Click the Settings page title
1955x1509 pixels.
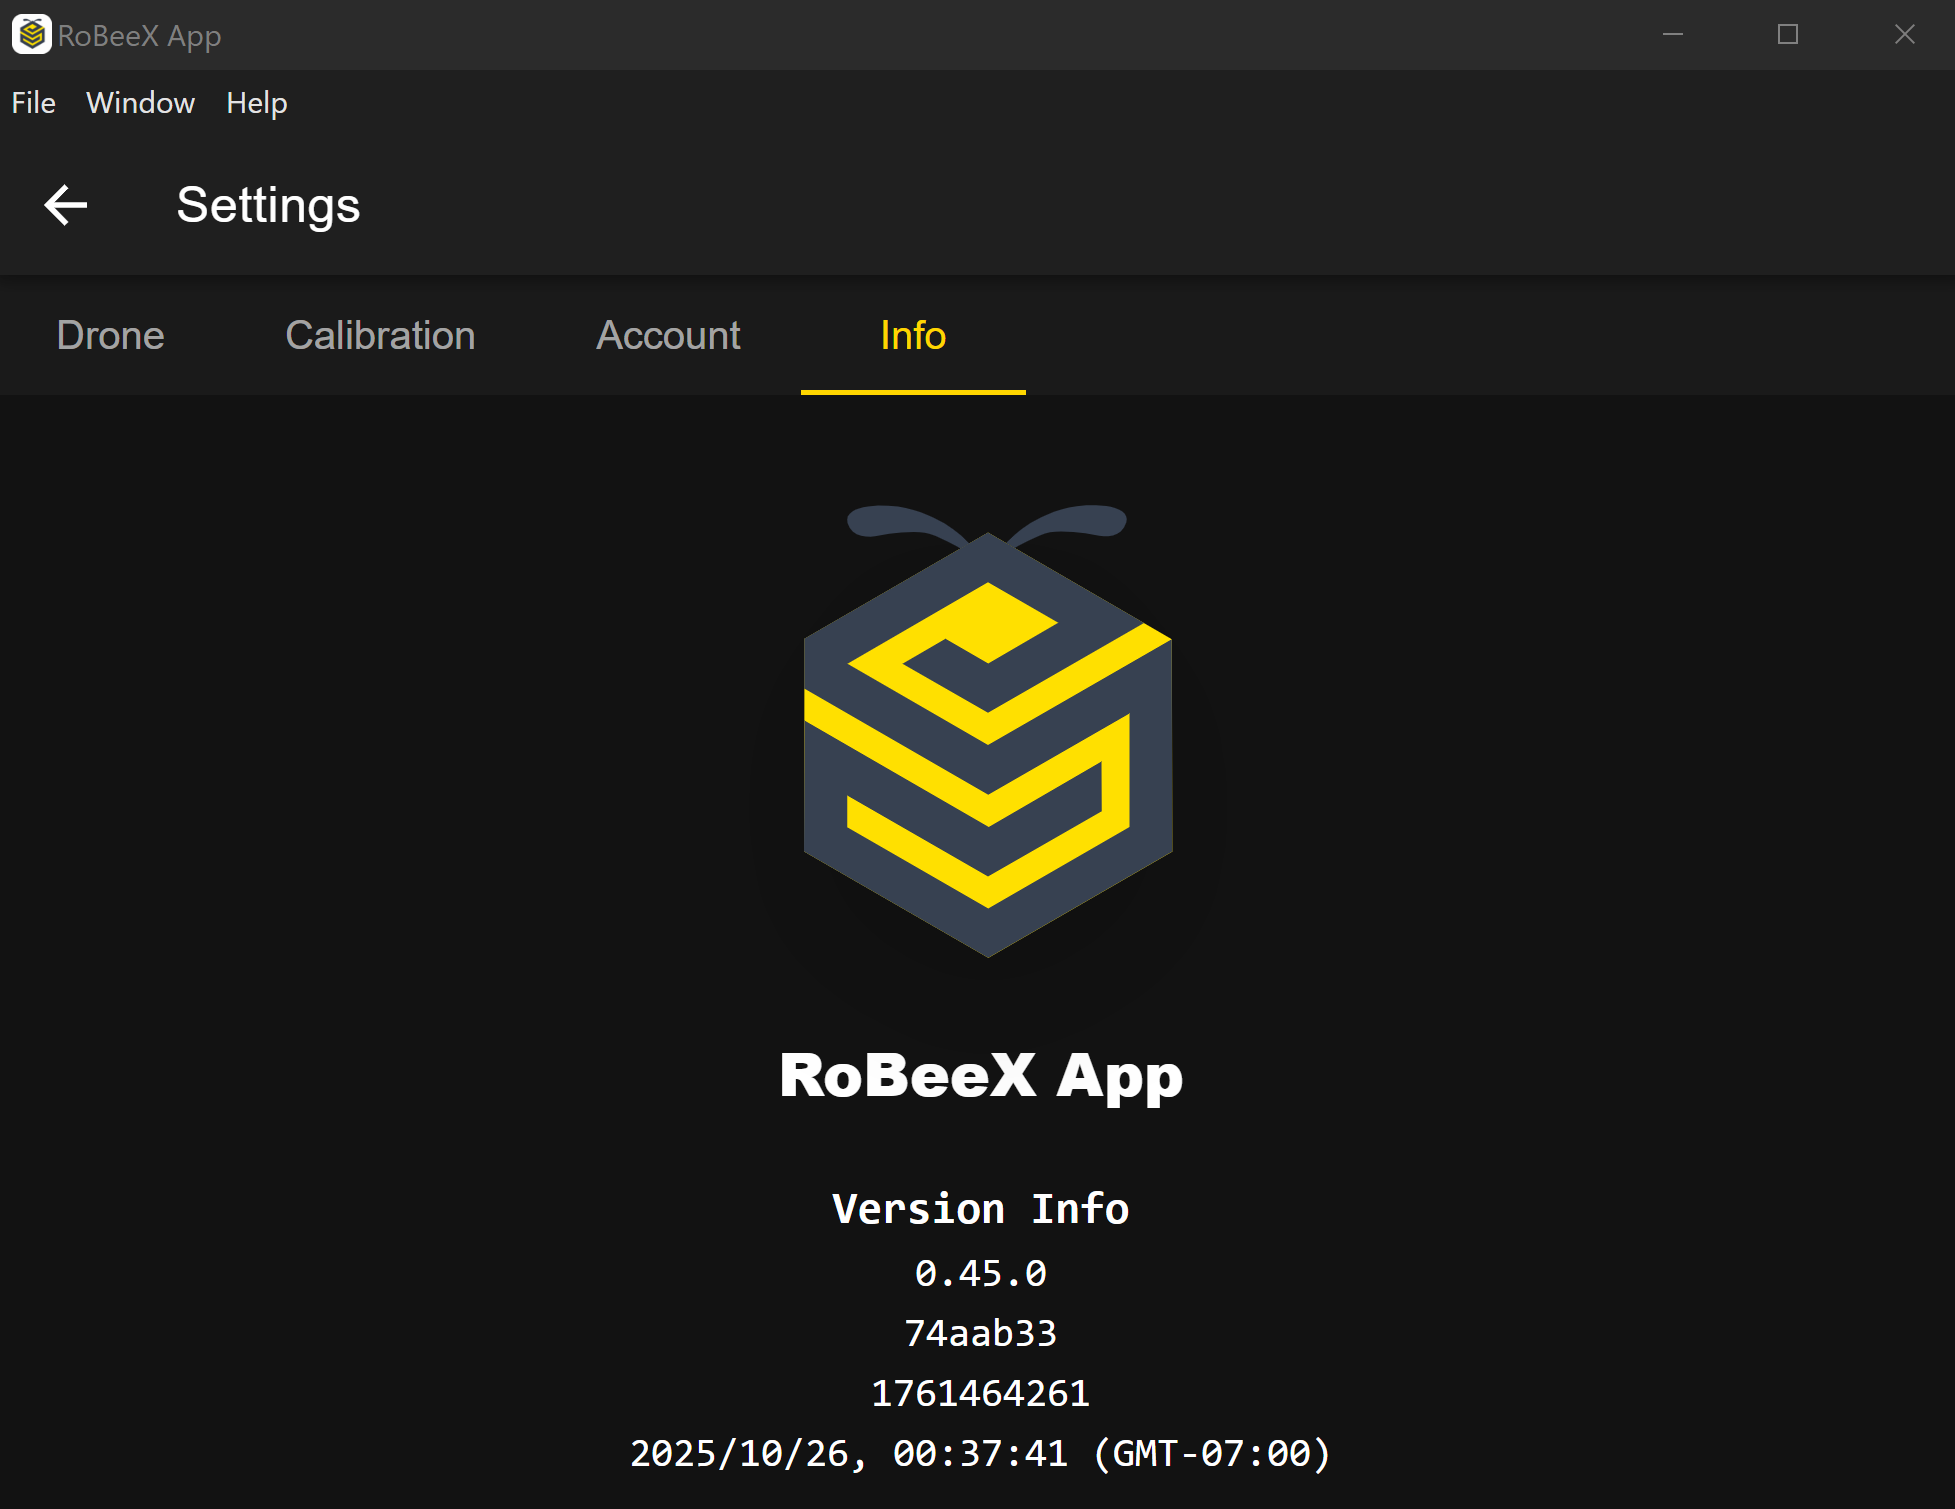pos(268,205)
